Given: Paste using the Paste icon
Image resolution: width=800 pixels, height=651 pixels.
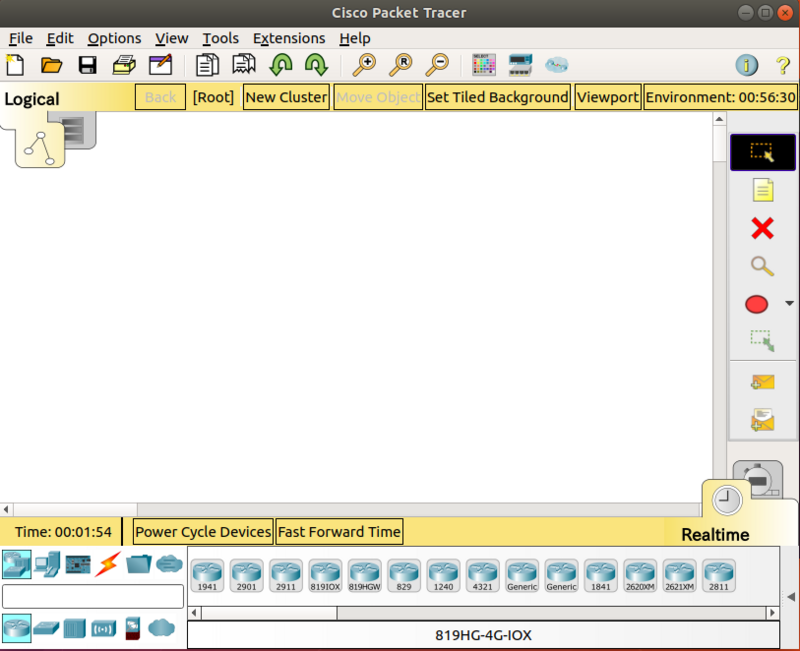Looking at the screenshot, I should pos(244,65).
